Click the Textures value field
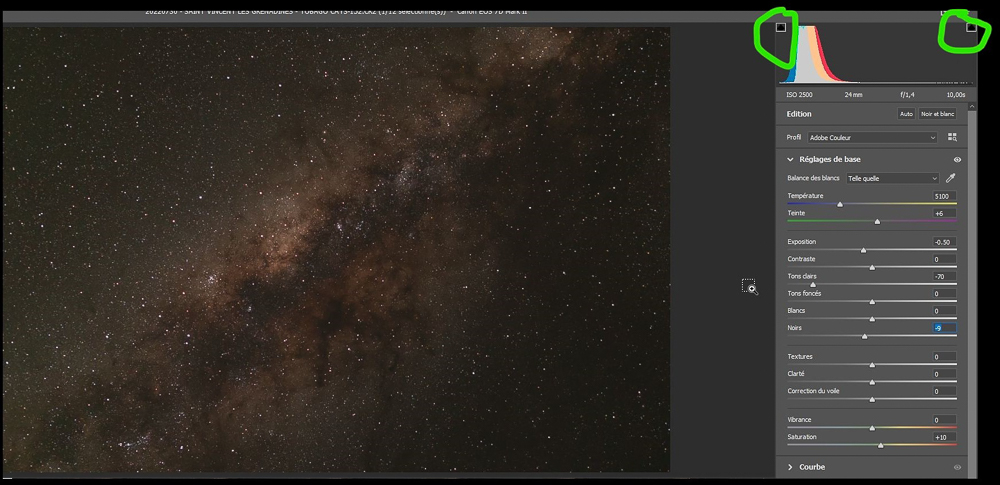Image resolution: width=1000 pixels, height=485 pixels. [943, 357]
